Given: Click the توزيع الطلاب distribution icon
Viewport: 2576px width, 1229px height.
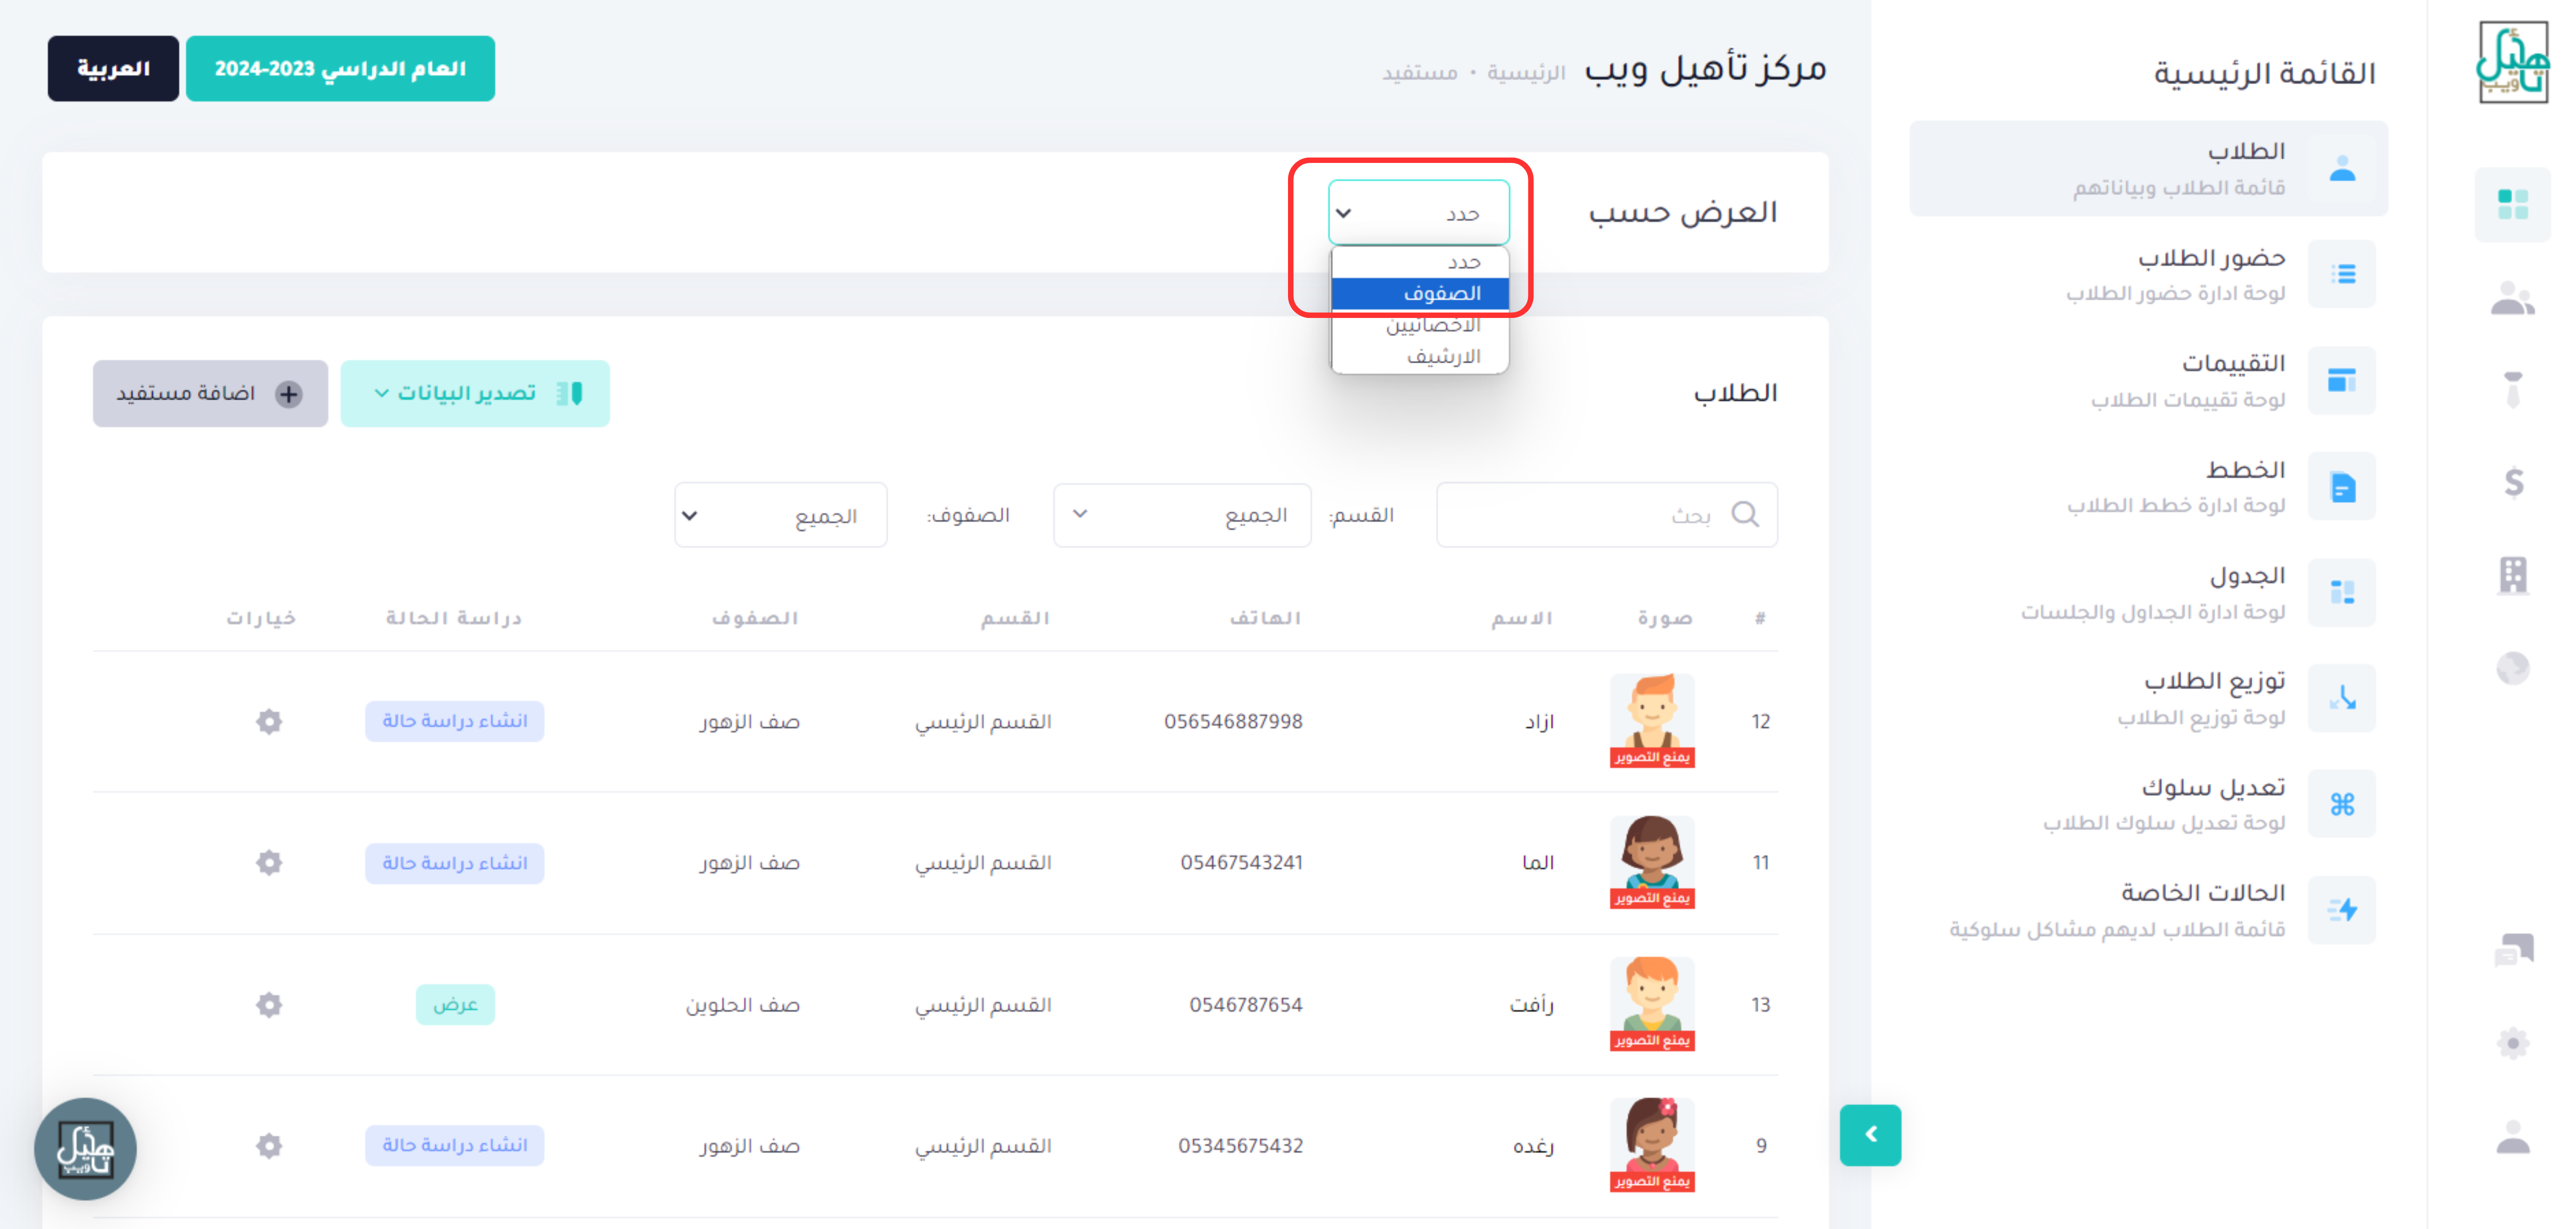Looking at the screenshot, I should coord(2342,698).
